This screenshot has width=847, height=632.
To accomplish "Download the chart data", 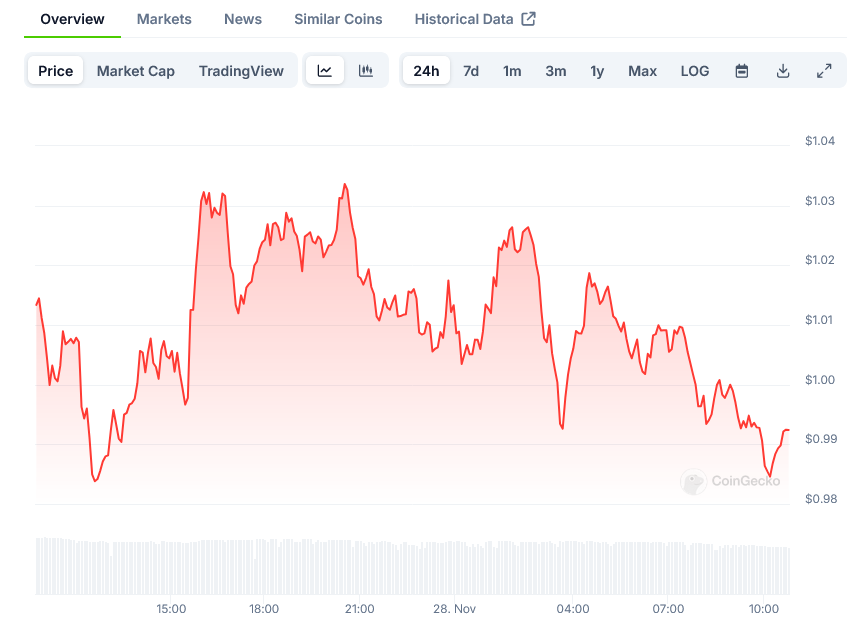I will [x=783, y=71].
